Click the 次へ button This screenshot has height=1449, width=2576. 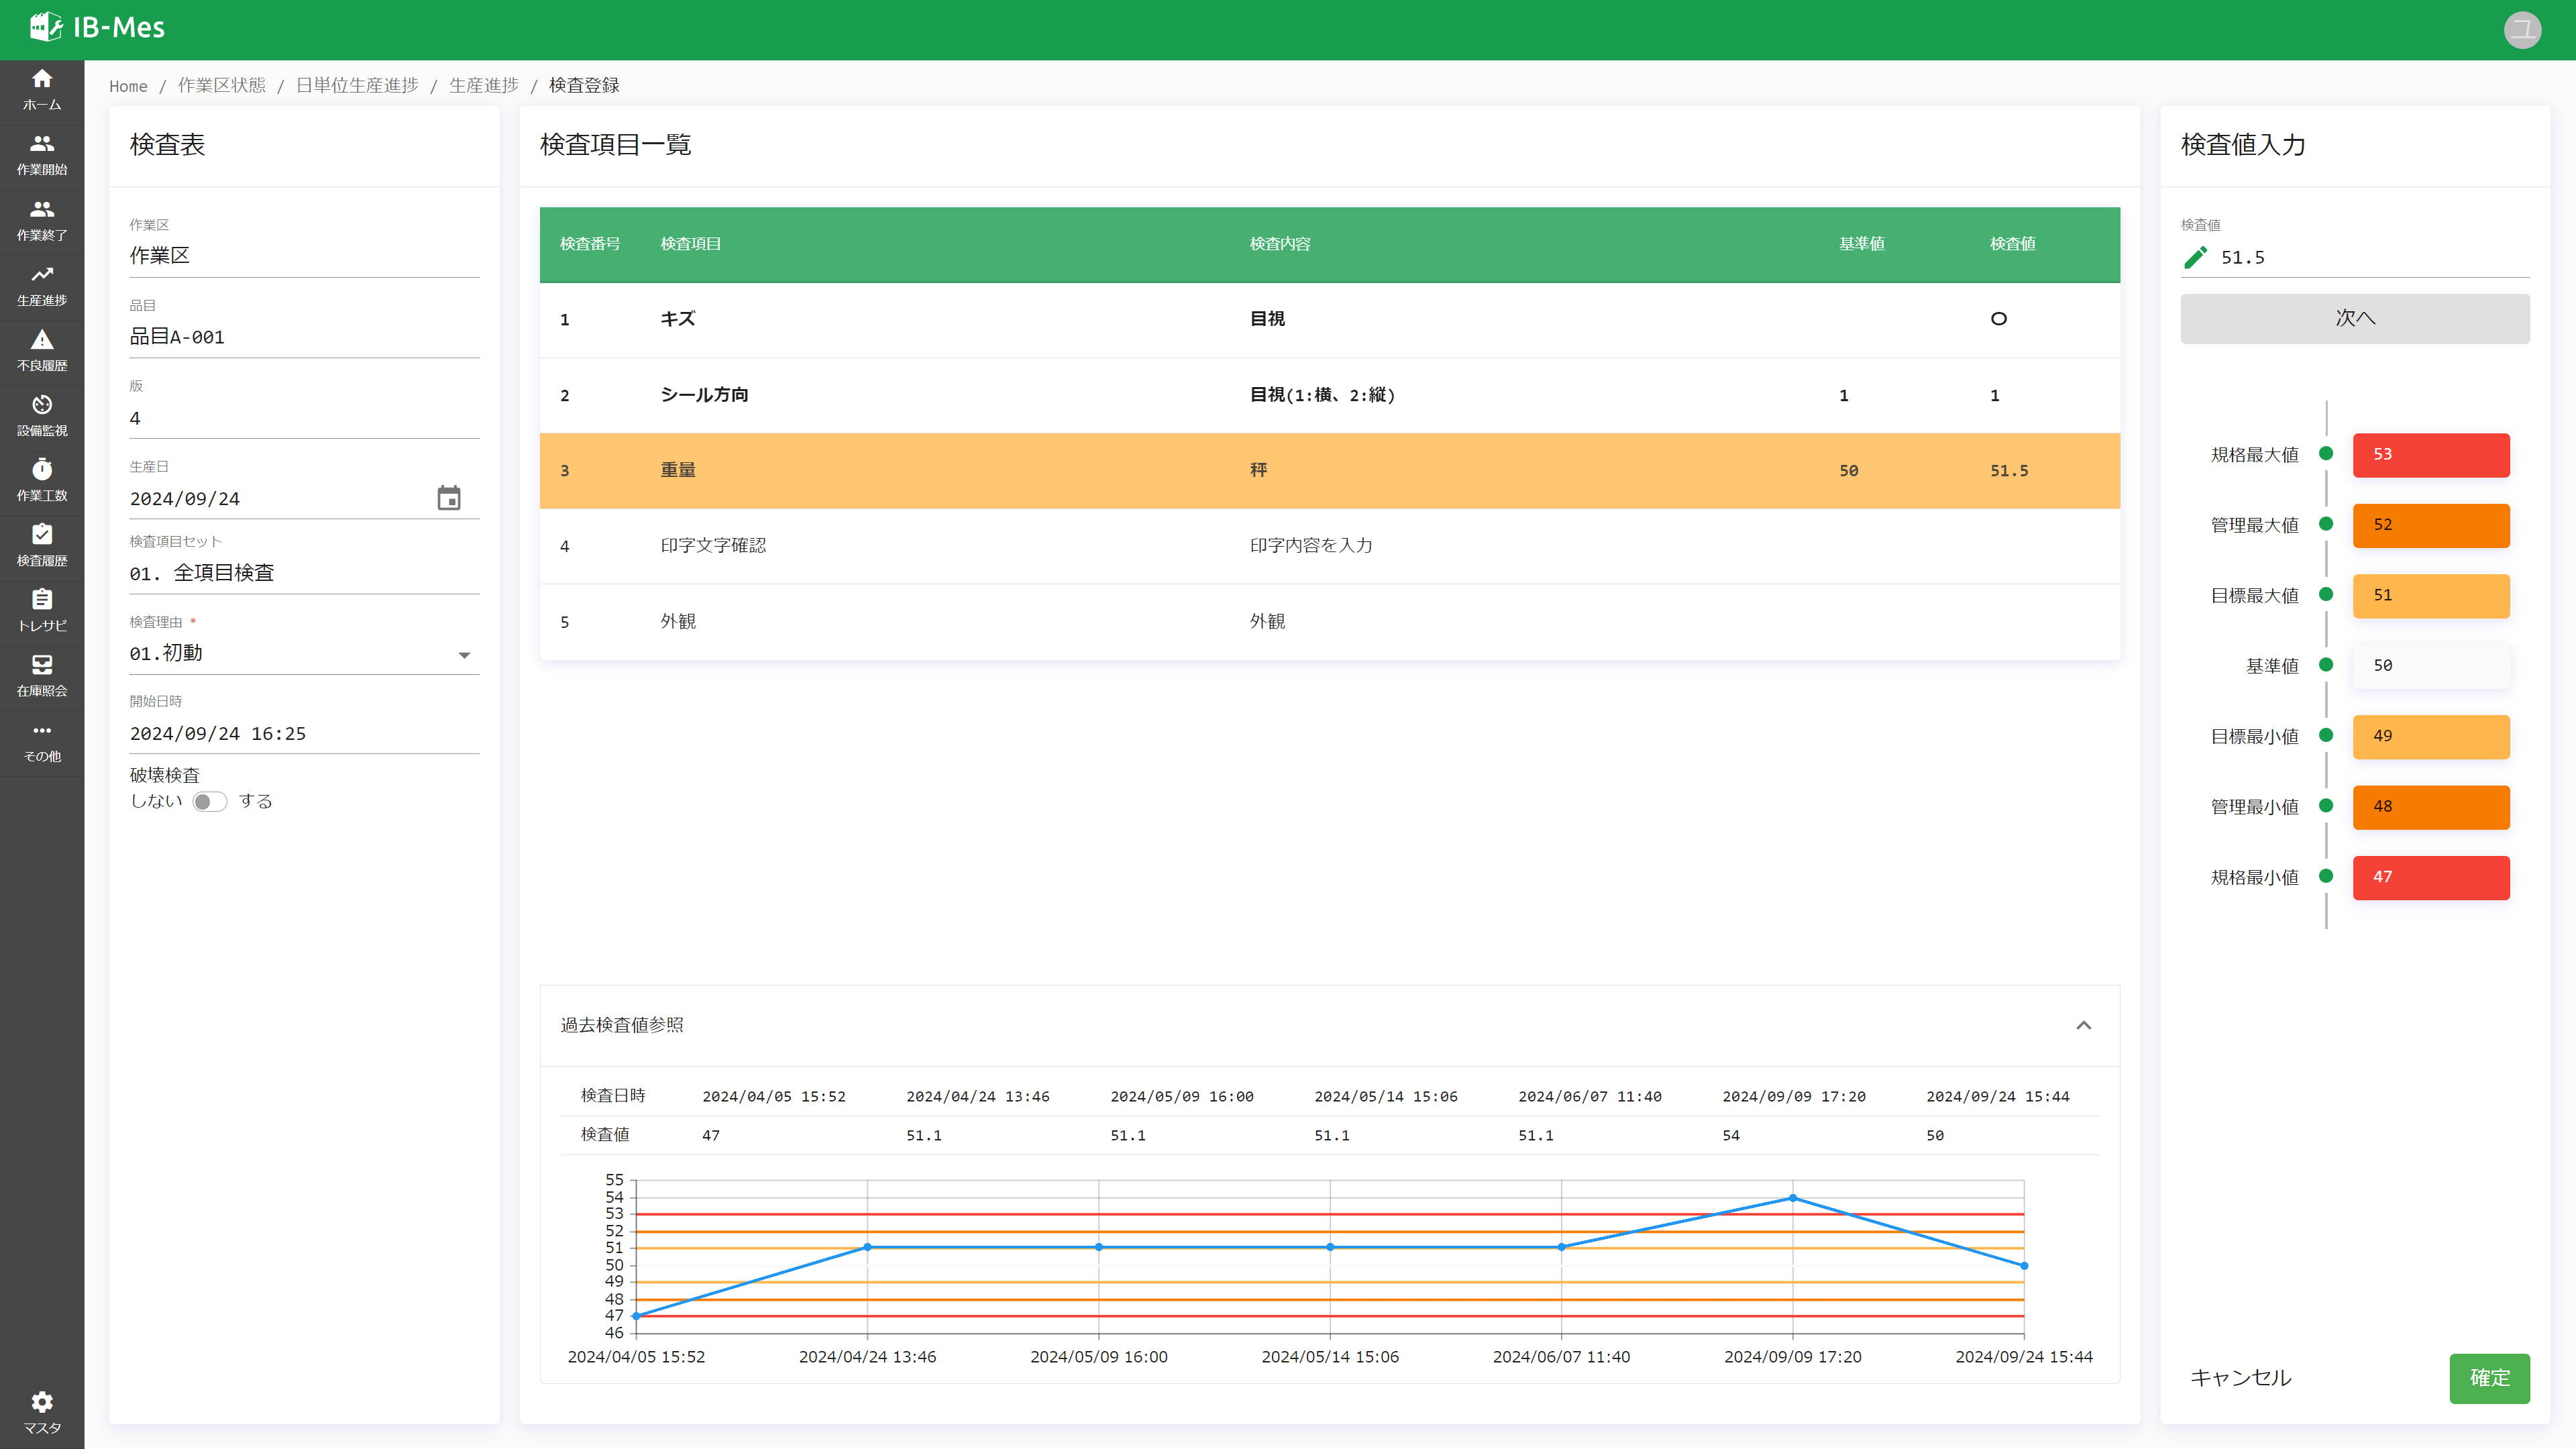click(x=2355, y=318)
